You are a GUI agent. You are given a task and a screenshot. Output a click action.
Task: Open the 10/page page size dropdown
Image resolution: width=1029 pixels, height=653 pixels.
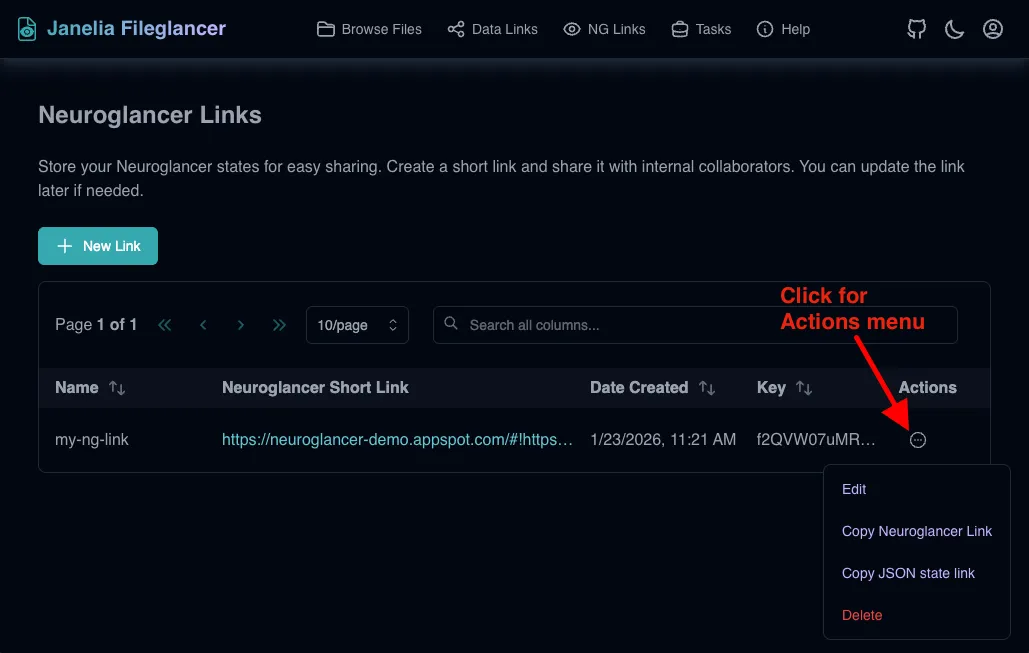(x=357, y=324)
